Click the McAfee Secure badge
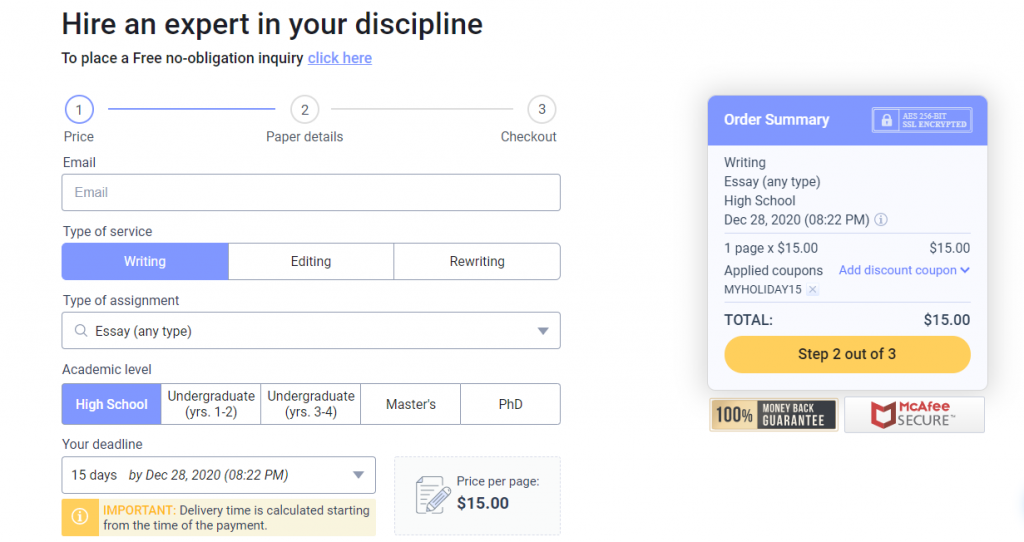 click(914, 415)
